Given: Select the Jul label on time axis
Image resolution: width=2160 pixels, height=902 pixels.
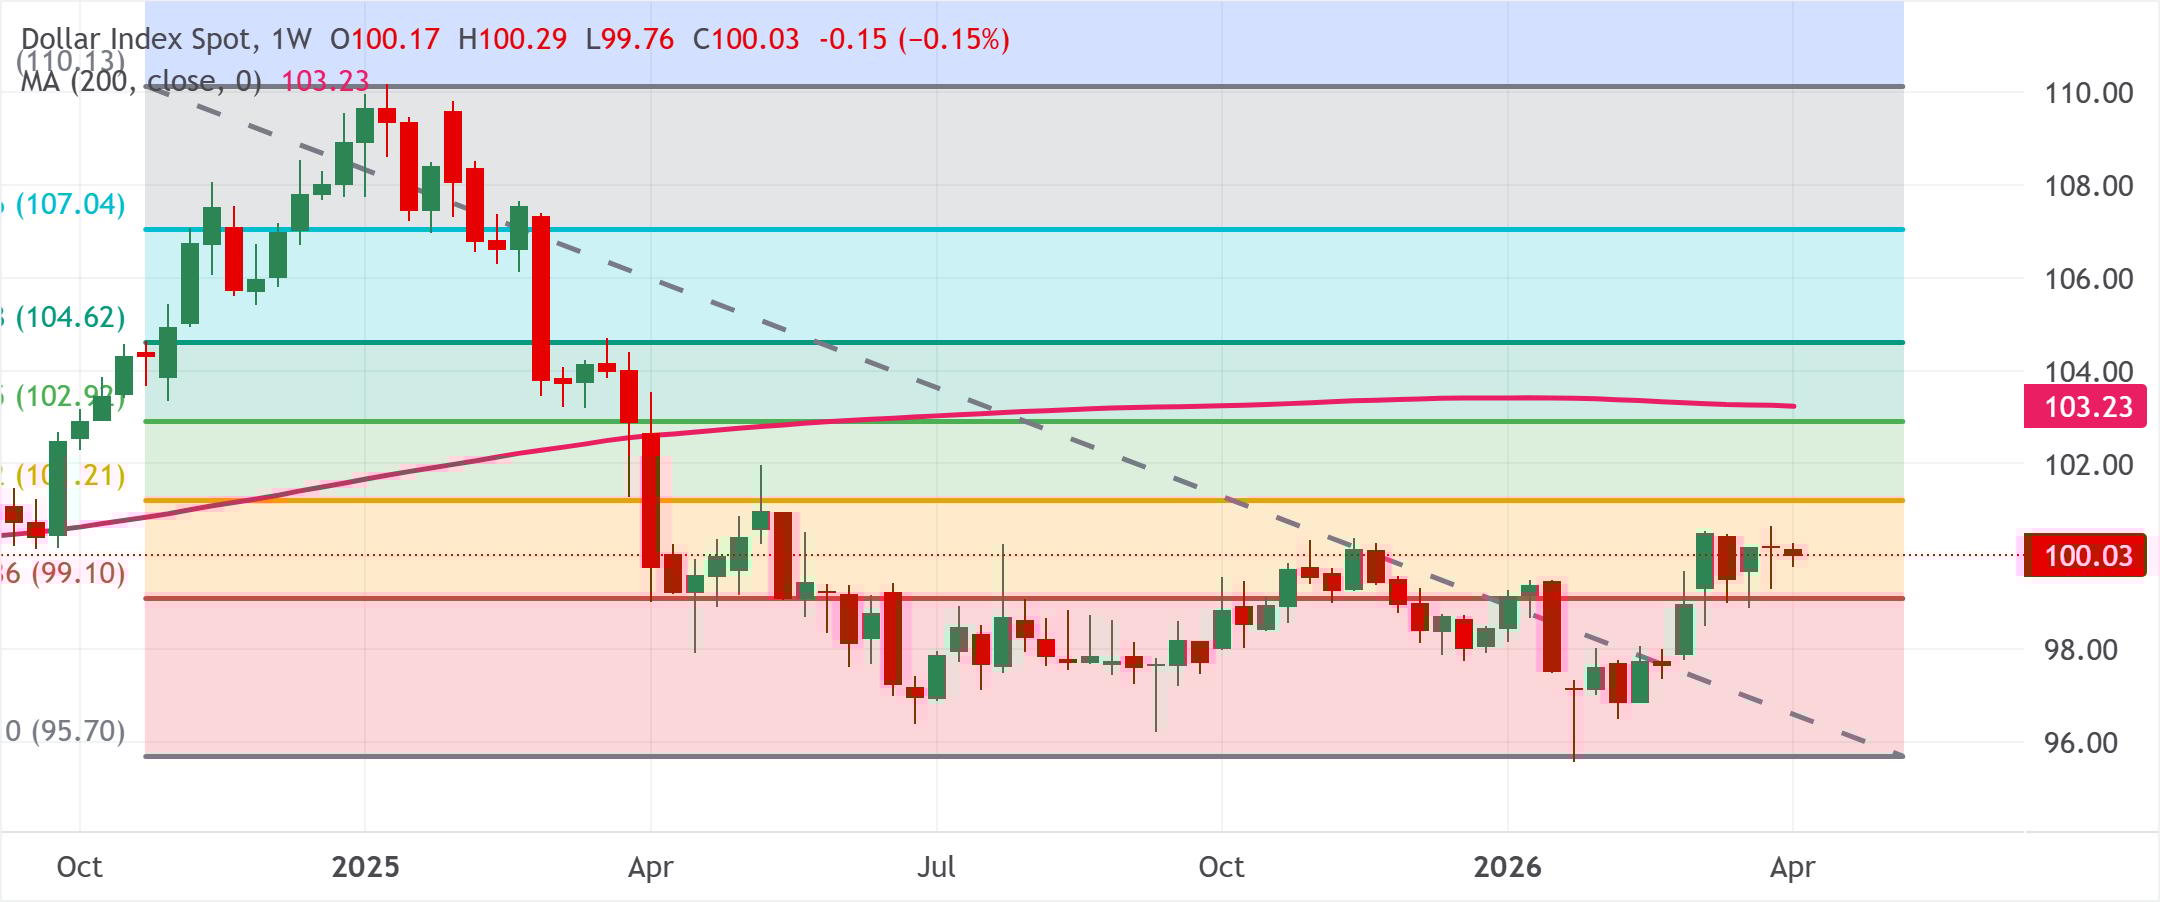Looking at the screenshot, I should 936,866.
